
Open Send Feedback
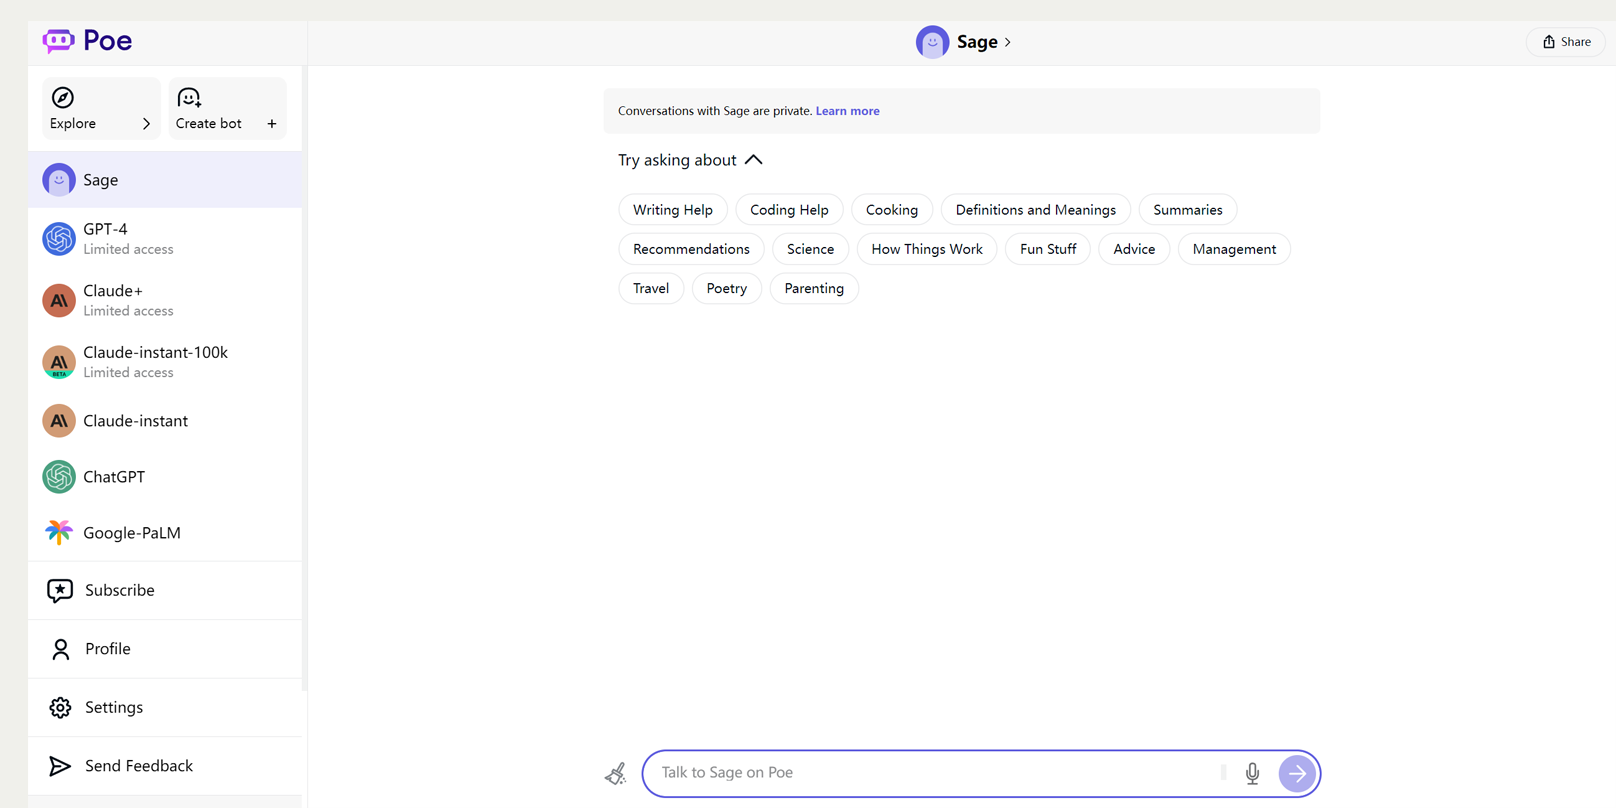pos(165,766)
